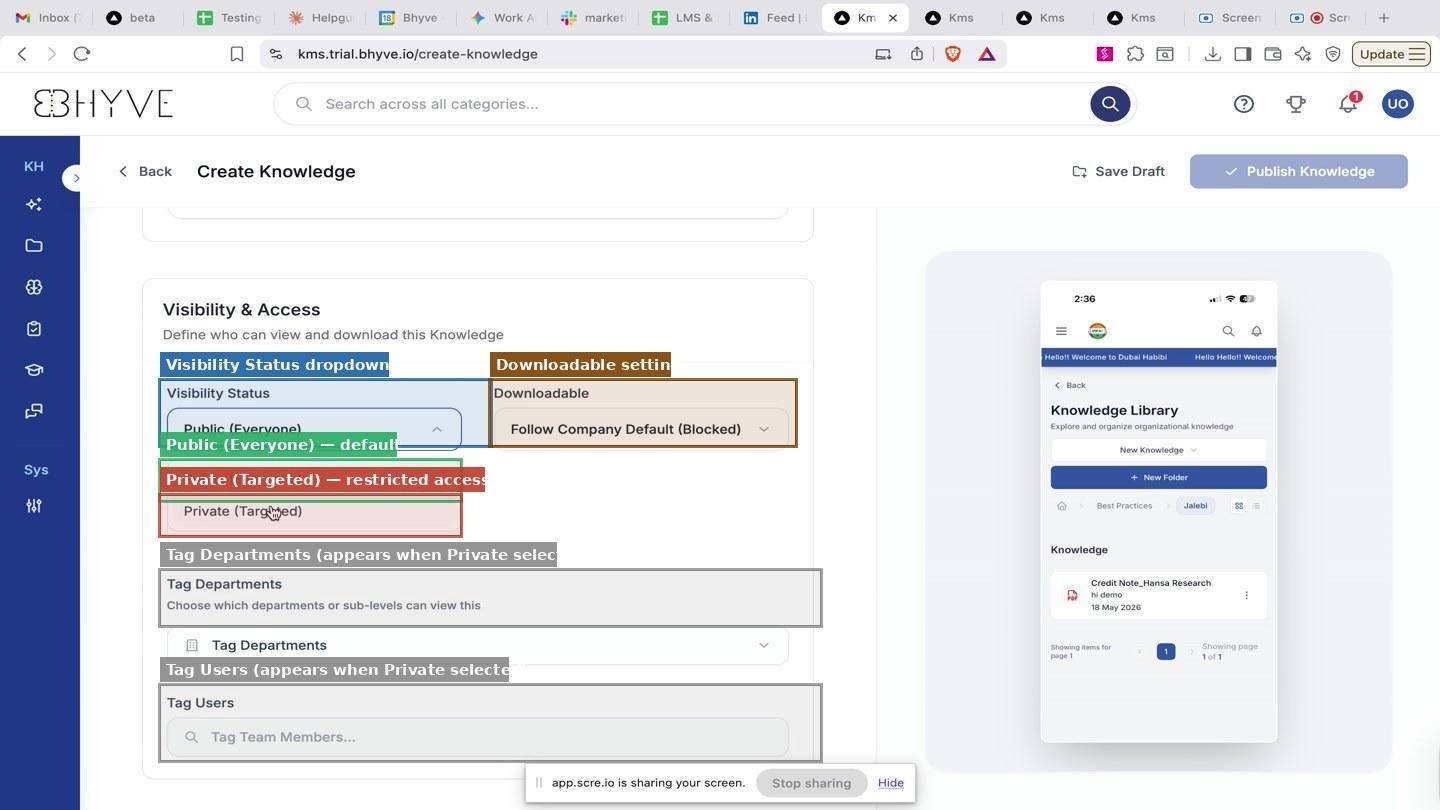Open the Jalebi breadcrumb chip
The width and height of the screenshot is (1440, 810).
[1195, 506]
